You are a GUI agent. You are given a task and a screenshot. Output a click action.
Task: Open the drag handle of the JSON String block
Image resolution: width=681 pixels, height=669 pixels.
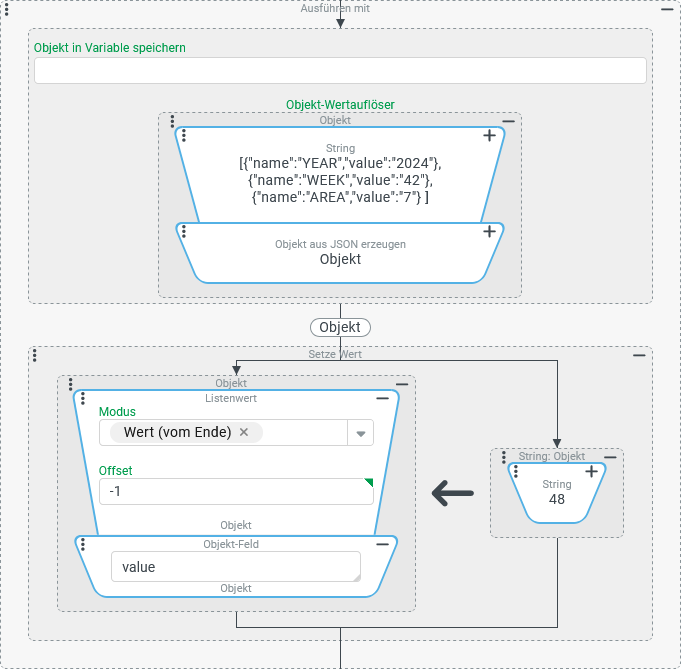184,136
